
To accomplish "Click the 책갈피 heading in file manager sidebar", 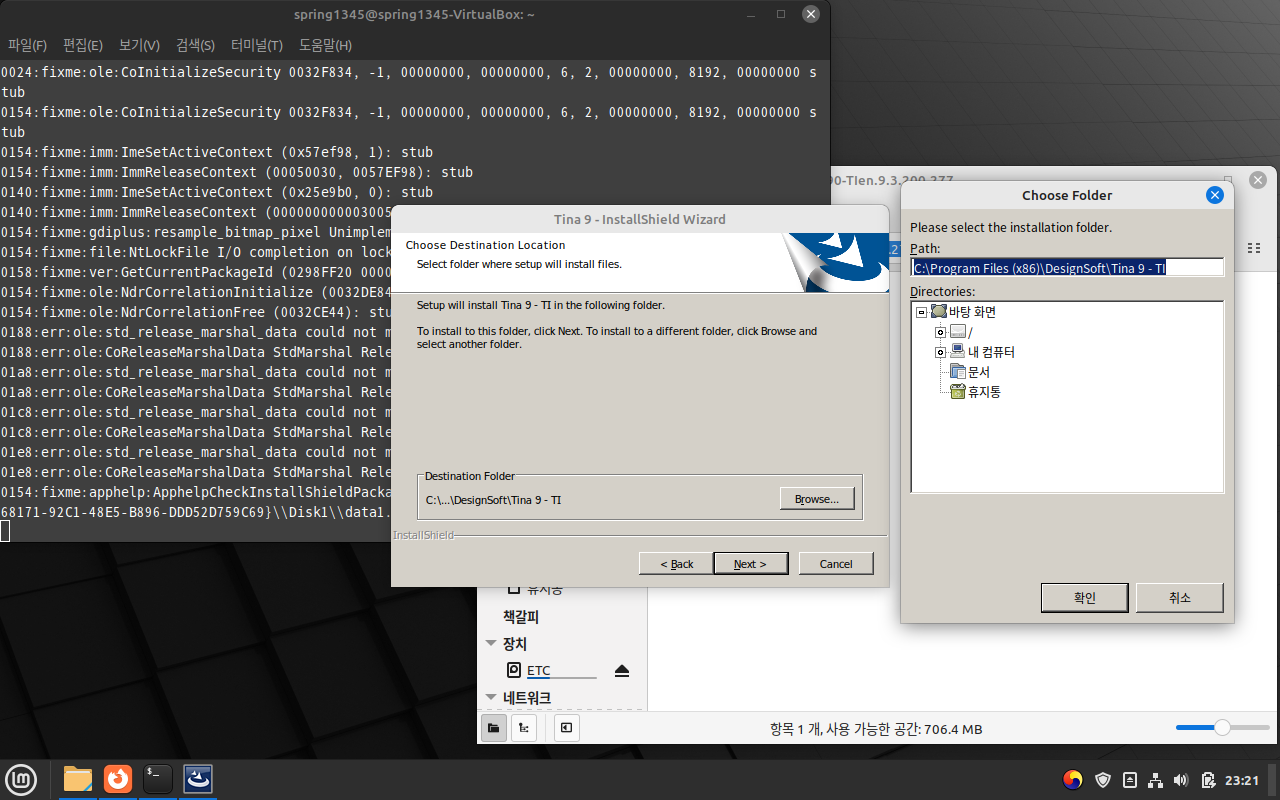I will click(x=520, y=617).
